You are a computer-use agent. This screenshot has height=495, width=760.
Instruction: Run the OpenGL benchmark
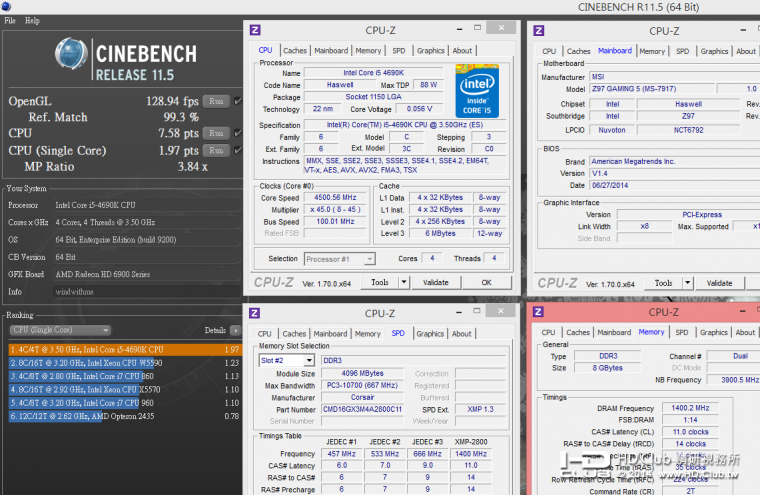(216, 101)
